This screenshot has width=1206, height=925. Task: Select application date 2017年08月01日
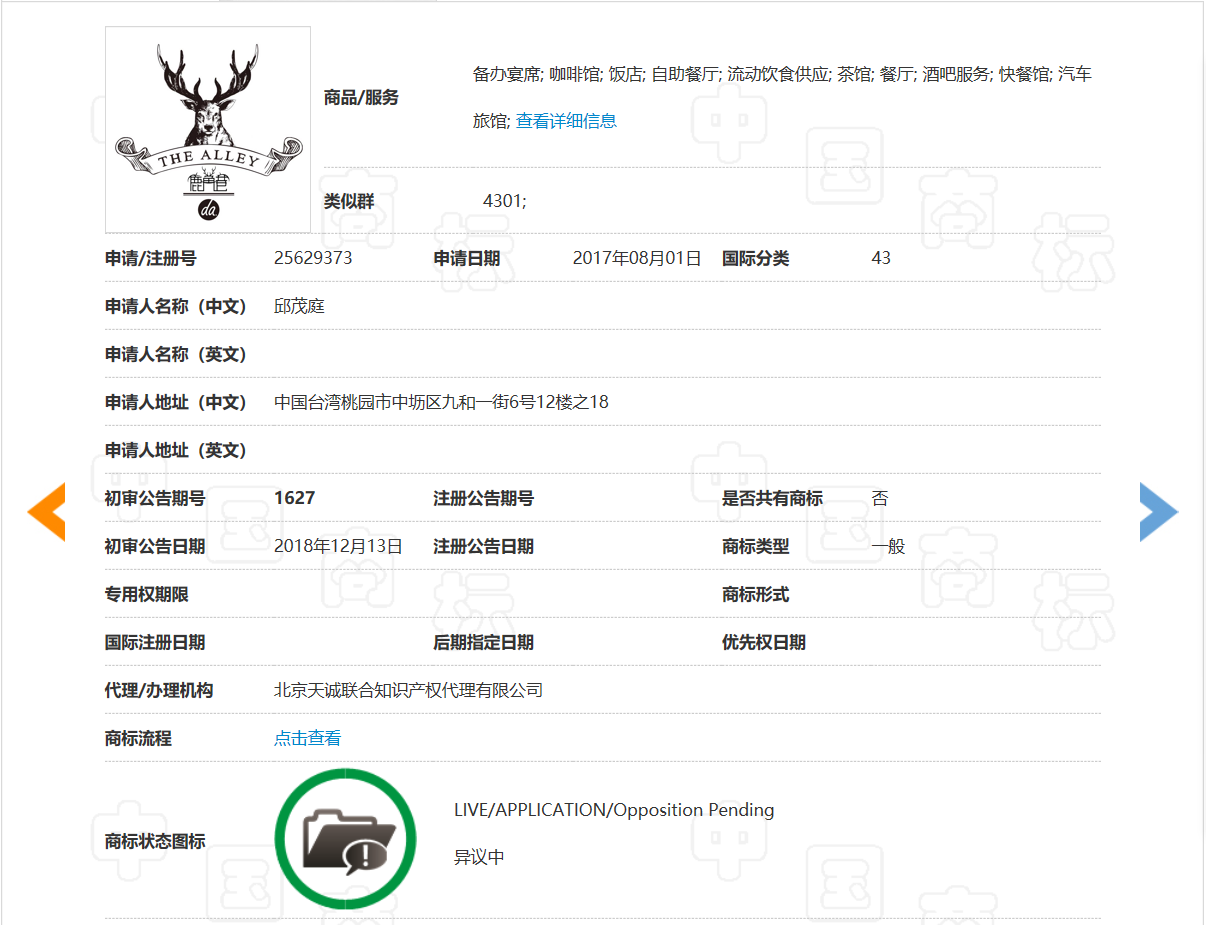point(637,258)
